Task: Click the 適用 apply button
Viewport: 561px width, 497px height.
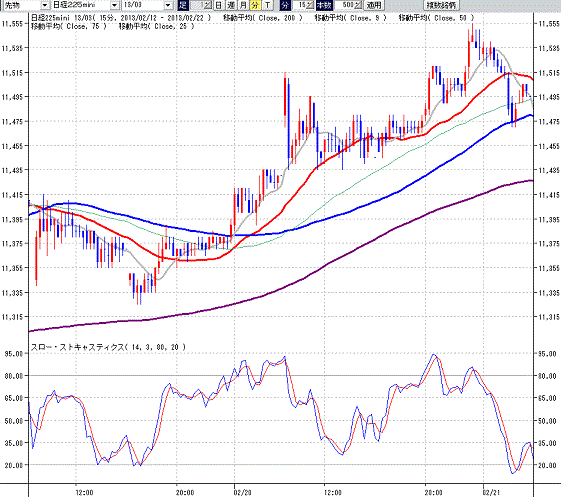Action: click(x=374, y=5)
